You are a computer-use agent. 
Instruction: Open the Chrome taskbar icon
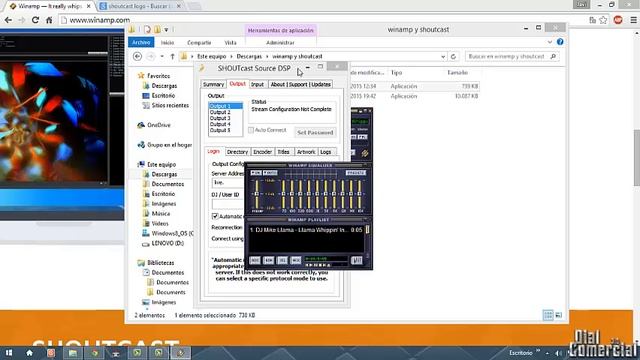pyautogui.click(x=94, y=353)
